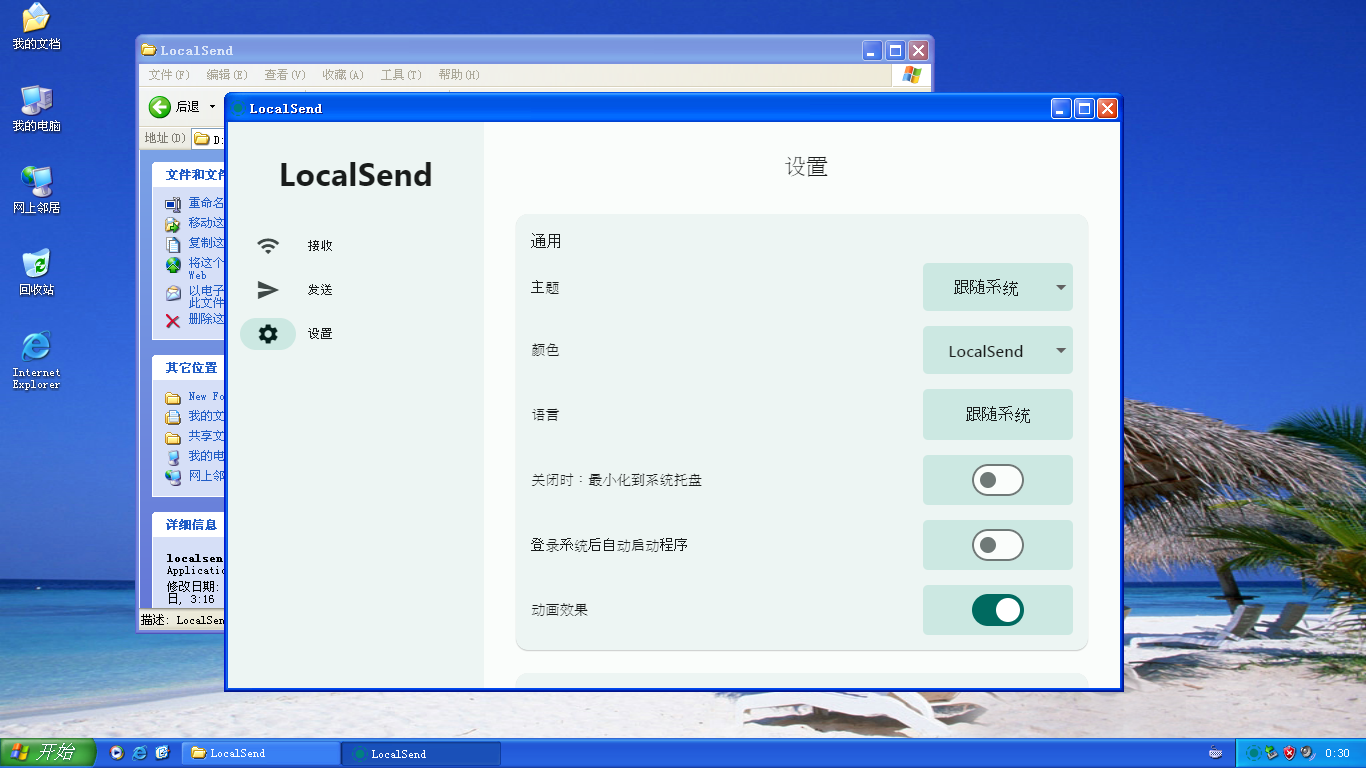
Task: Disable the animation effects switch
Action: click(997, 610)
